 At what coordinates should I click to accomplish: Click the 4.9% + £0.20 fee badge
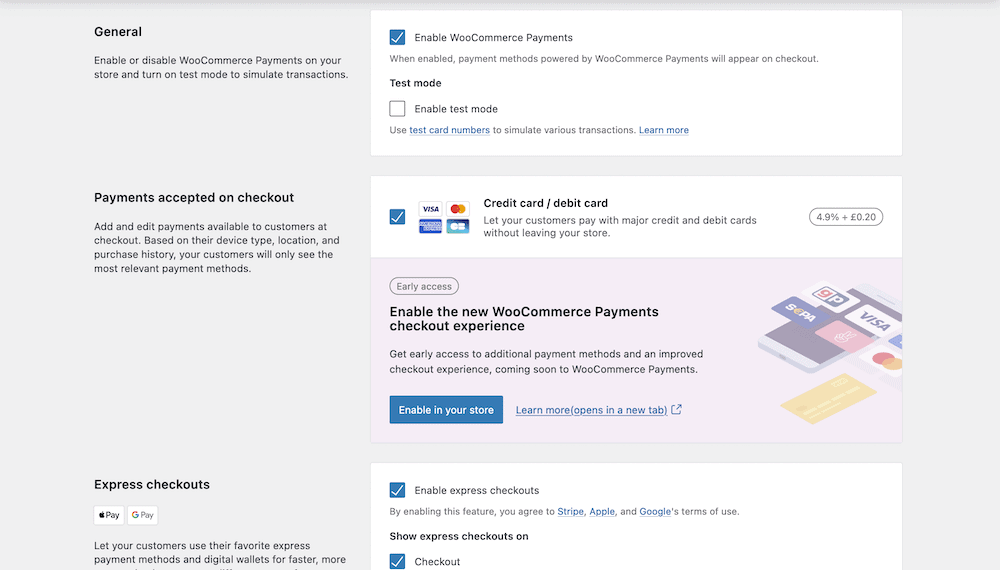click(846, 217)
